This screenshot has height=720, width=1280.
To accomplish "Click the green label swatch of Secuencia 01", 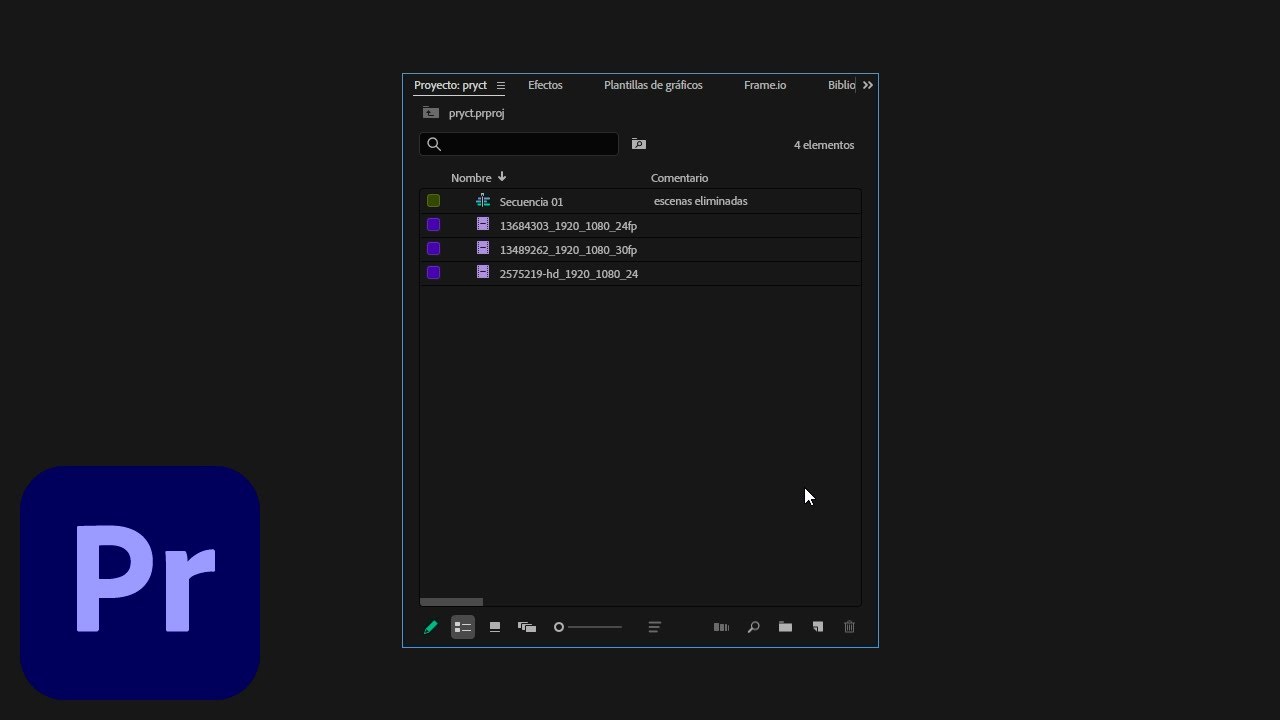I will pyautogui.click(x=433, y=201).
